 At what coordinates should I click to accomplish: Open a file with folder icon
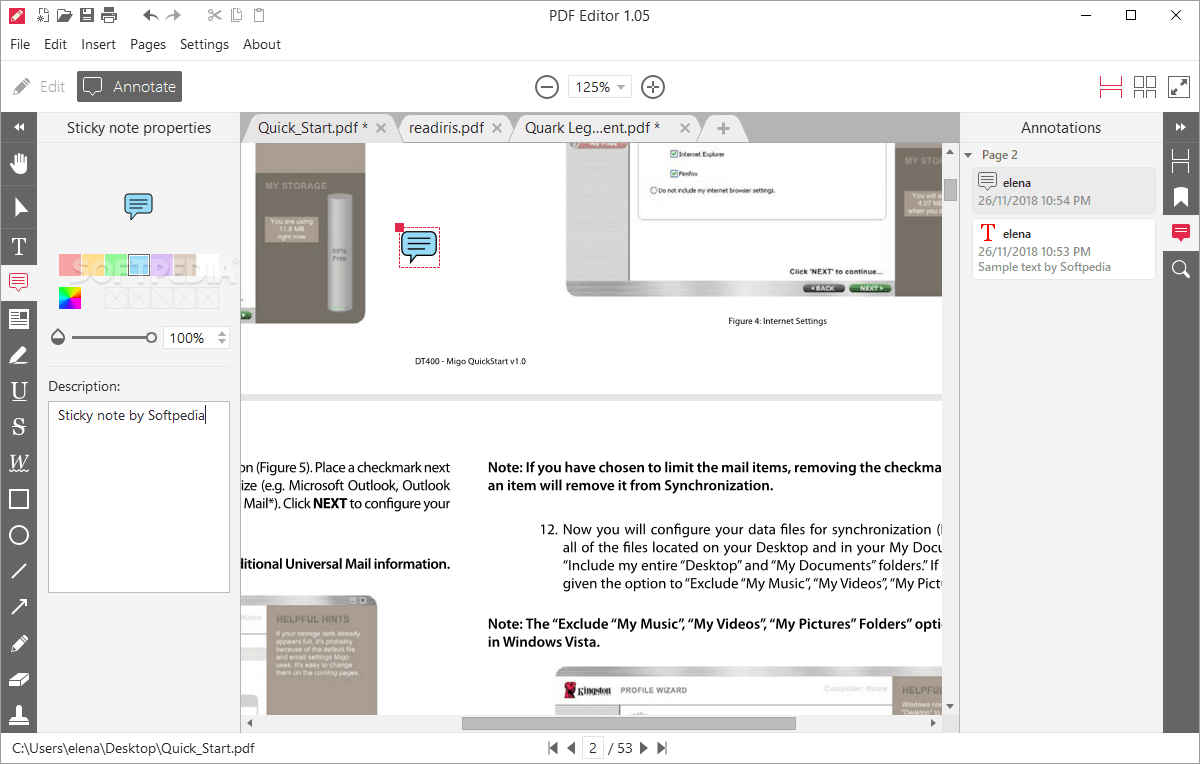(64, 15)
